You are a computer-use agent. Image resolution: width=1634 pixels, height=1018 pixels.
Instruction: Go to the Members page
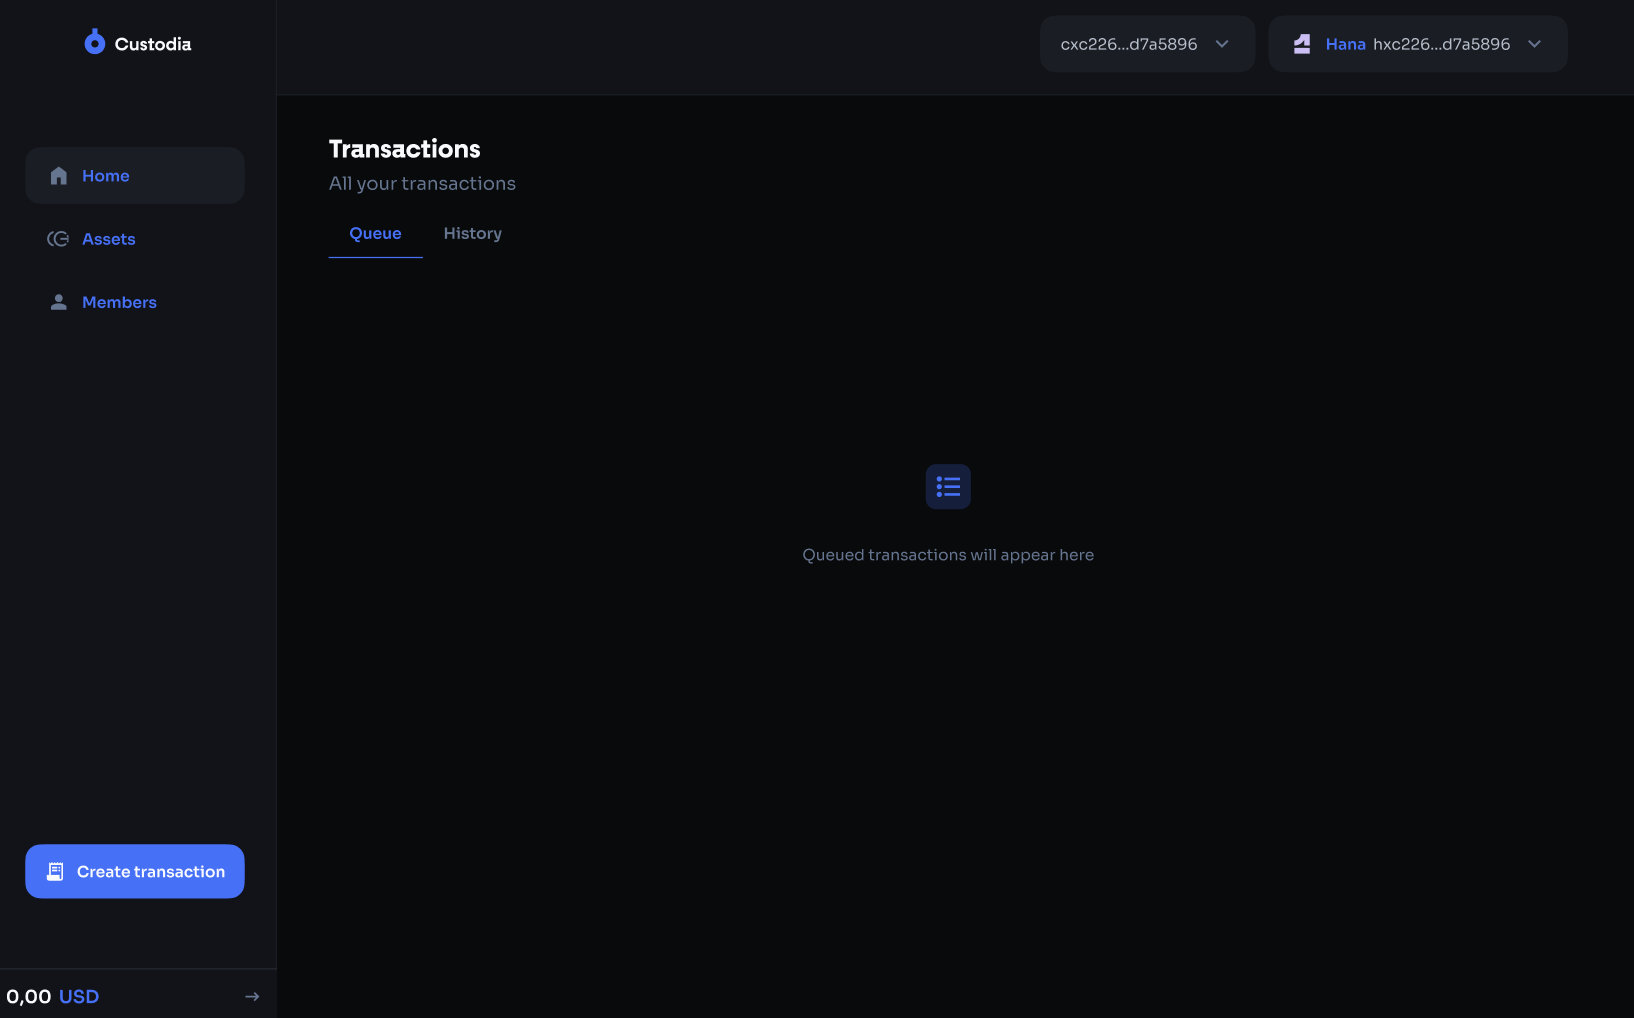[119, 302]
